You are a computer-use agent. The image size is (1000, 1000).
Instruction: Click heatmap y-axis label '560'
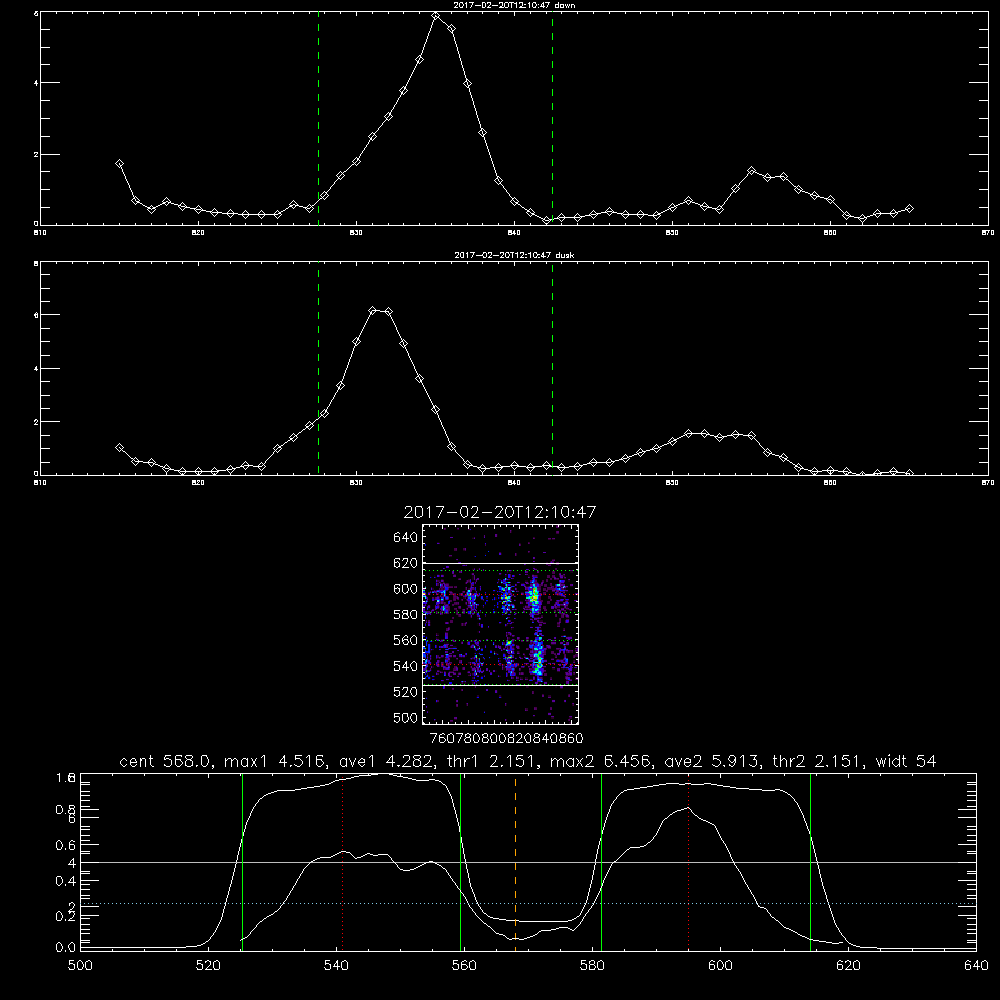(406, 640)
